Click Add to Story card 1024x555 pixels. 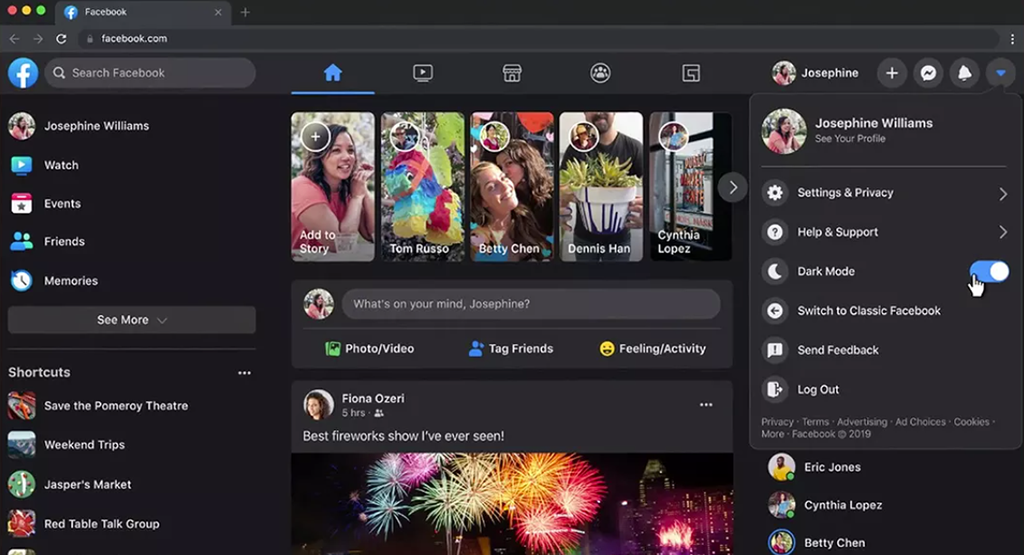(x=333, y=187)
